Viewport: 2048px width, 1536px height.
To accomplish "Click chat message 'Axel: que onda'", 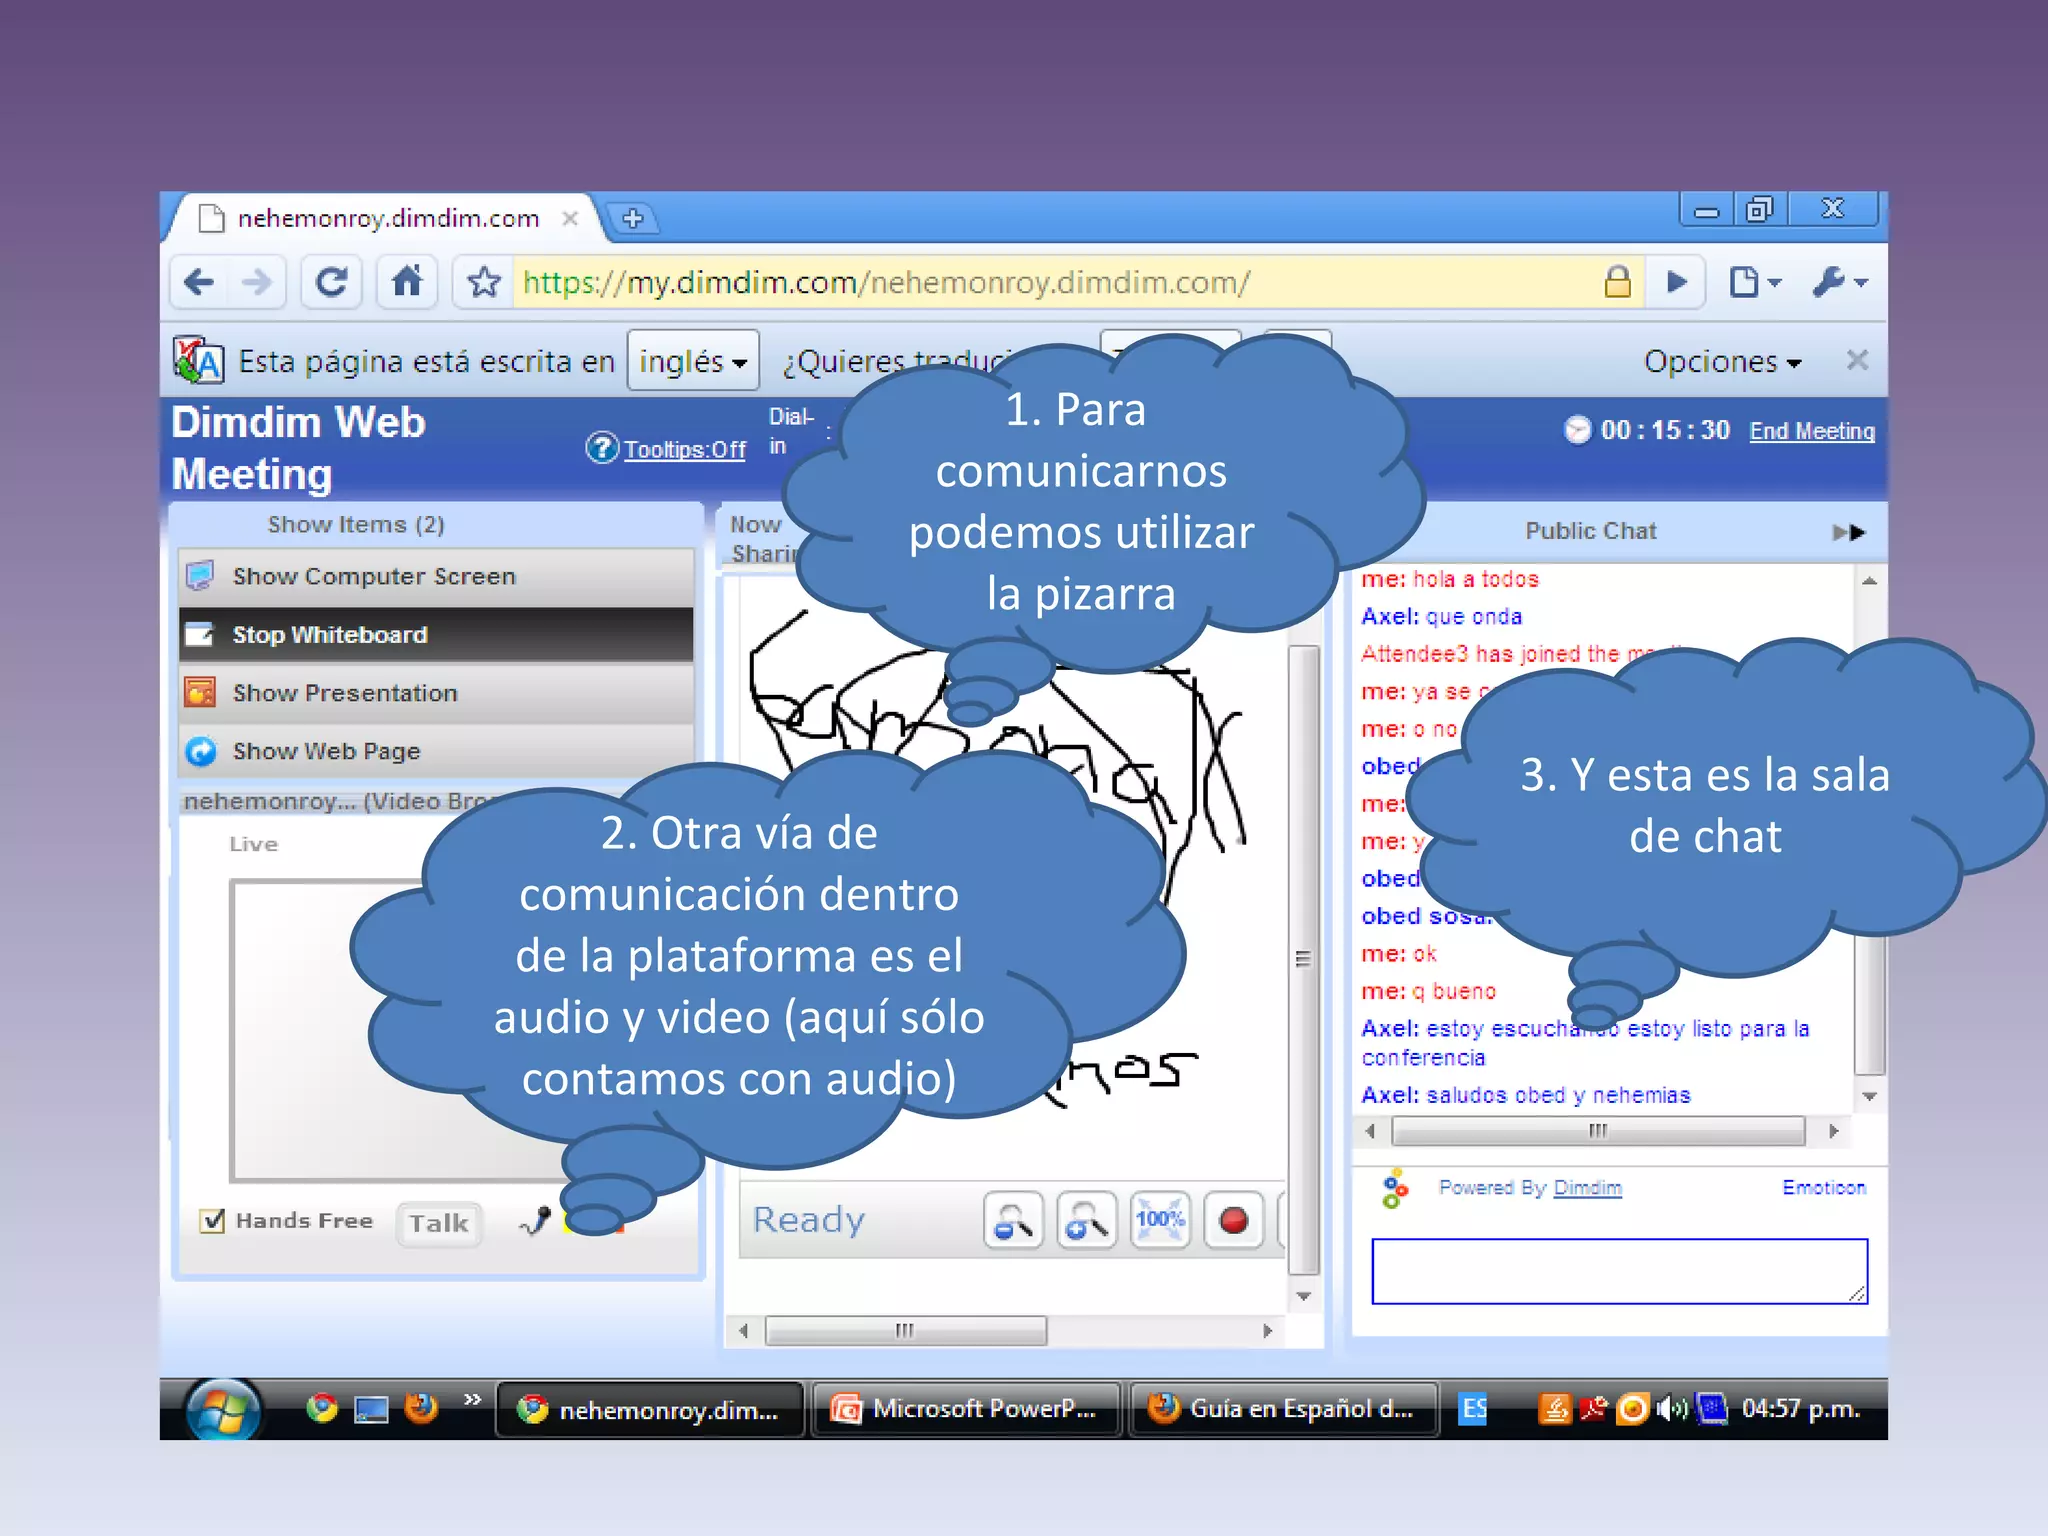I will pyautogui.click(x=1441, y=617).
